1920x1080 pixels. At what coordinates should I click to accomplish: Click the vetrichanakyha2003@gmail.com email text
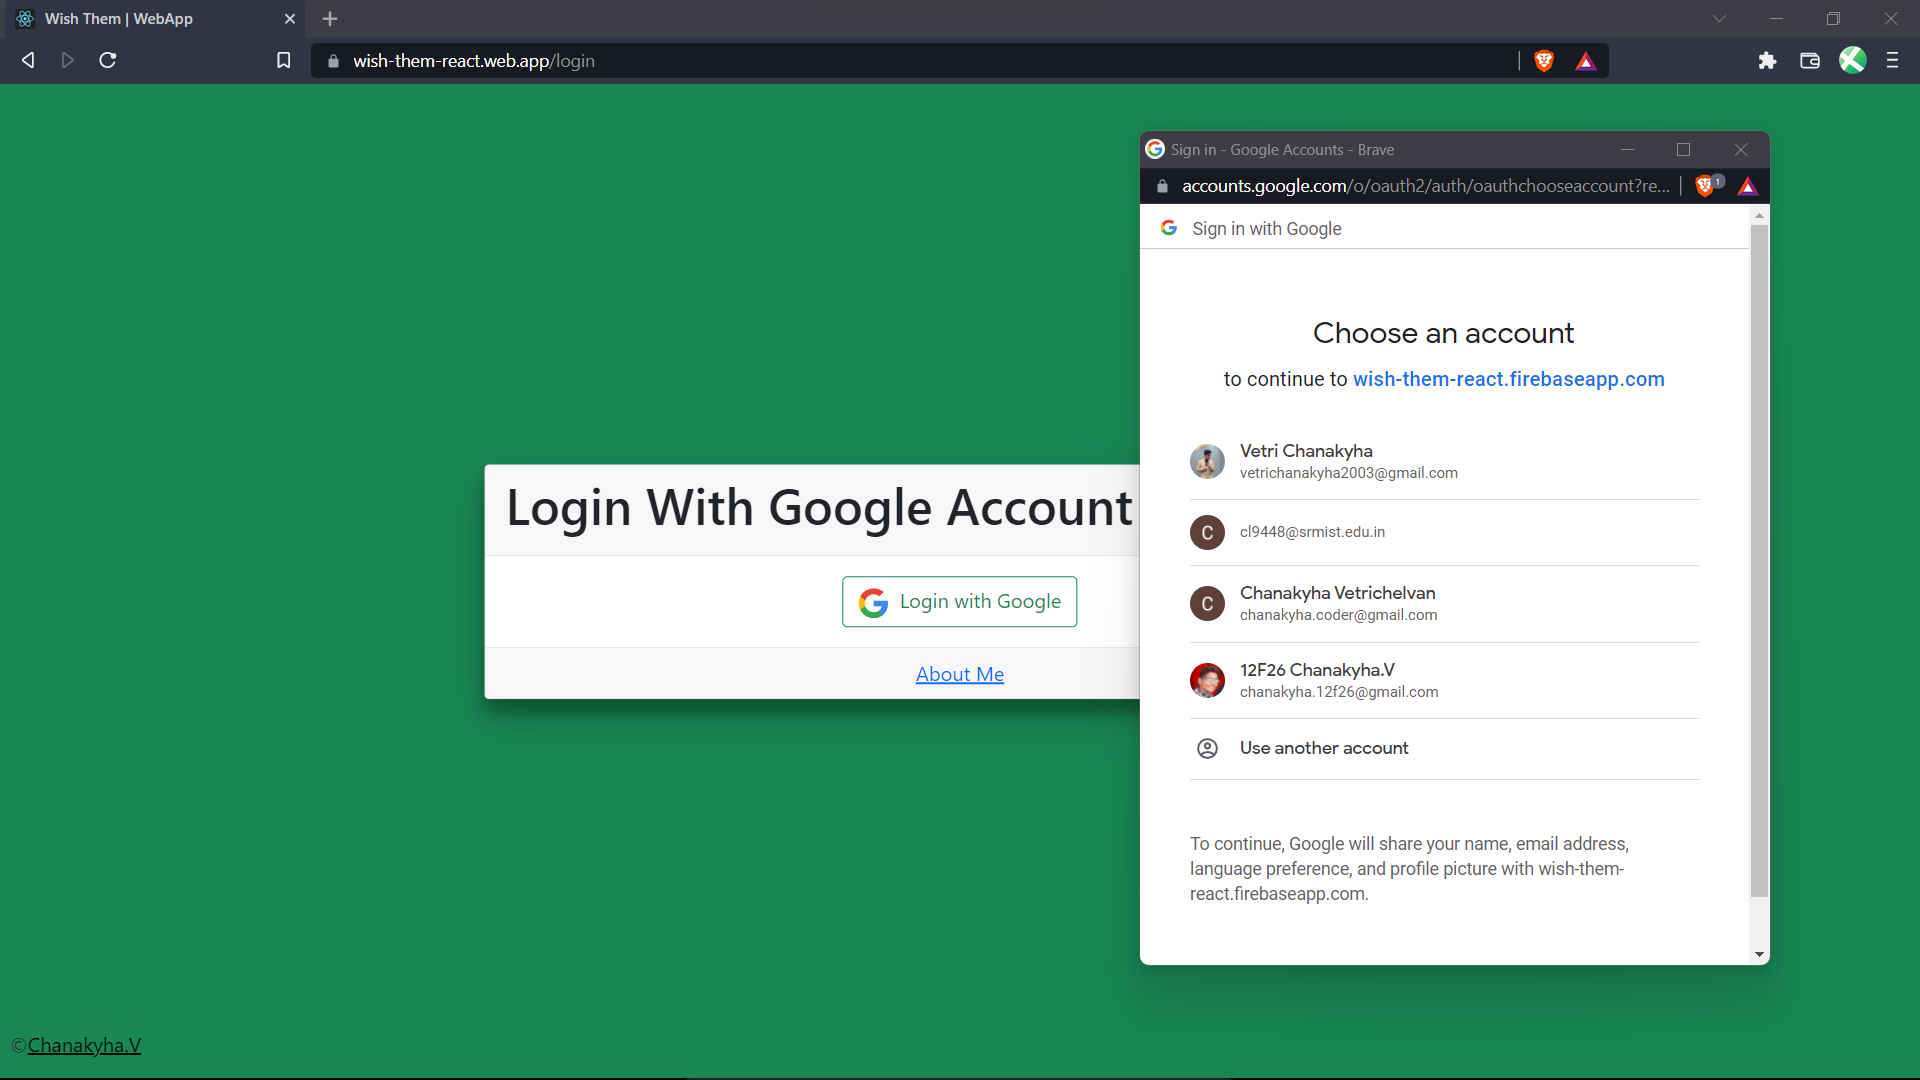(1348, 473)
